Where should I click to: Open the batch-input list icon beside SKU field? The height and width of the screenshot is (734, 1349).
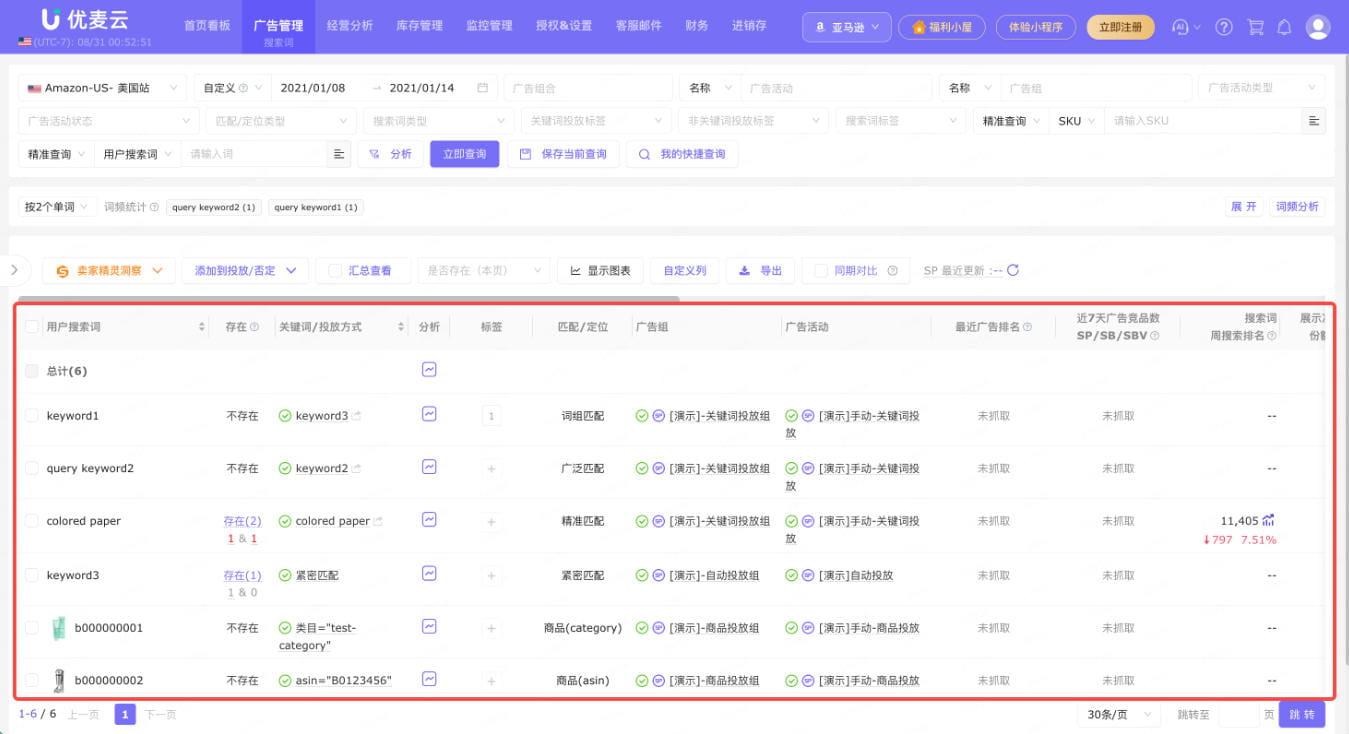(x=1314, y=121)
